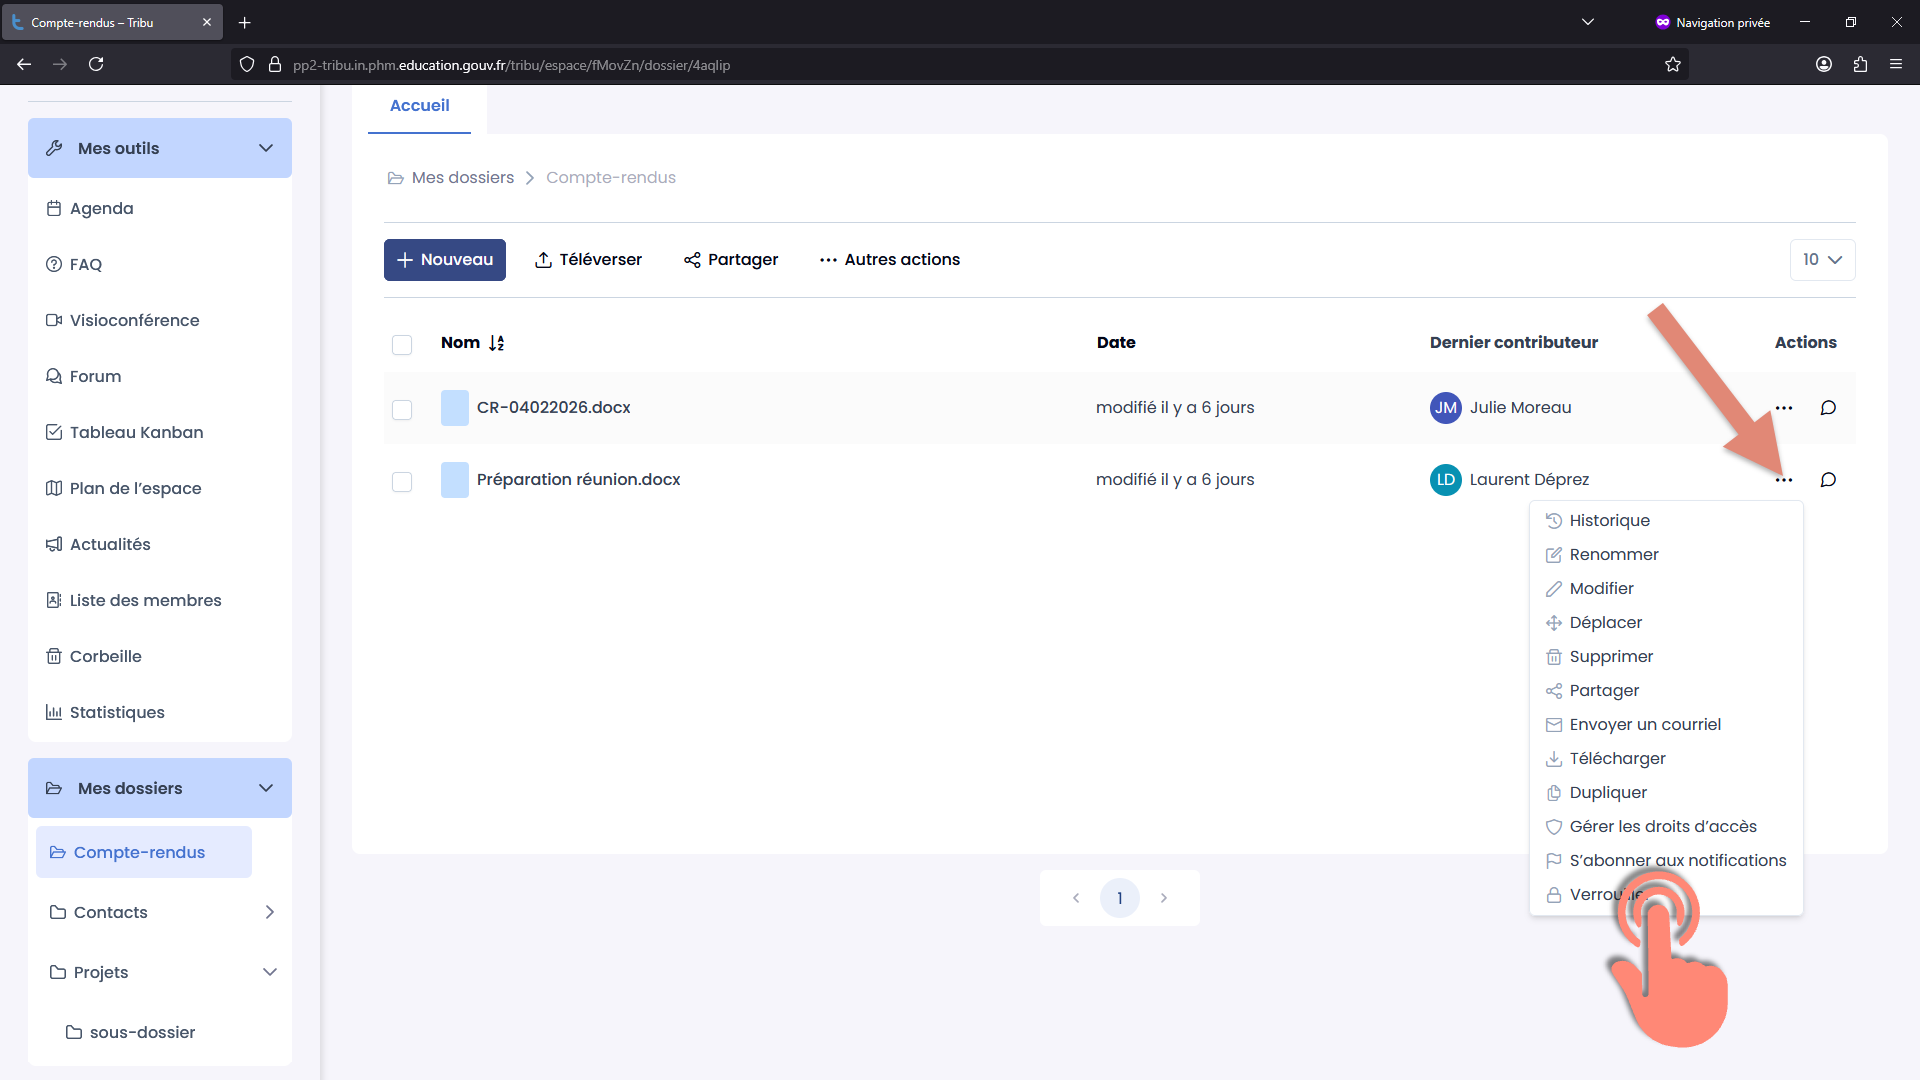Collapse the Mes dossiers section
Screen dimensions: 1920x1080
click(160, 788)
